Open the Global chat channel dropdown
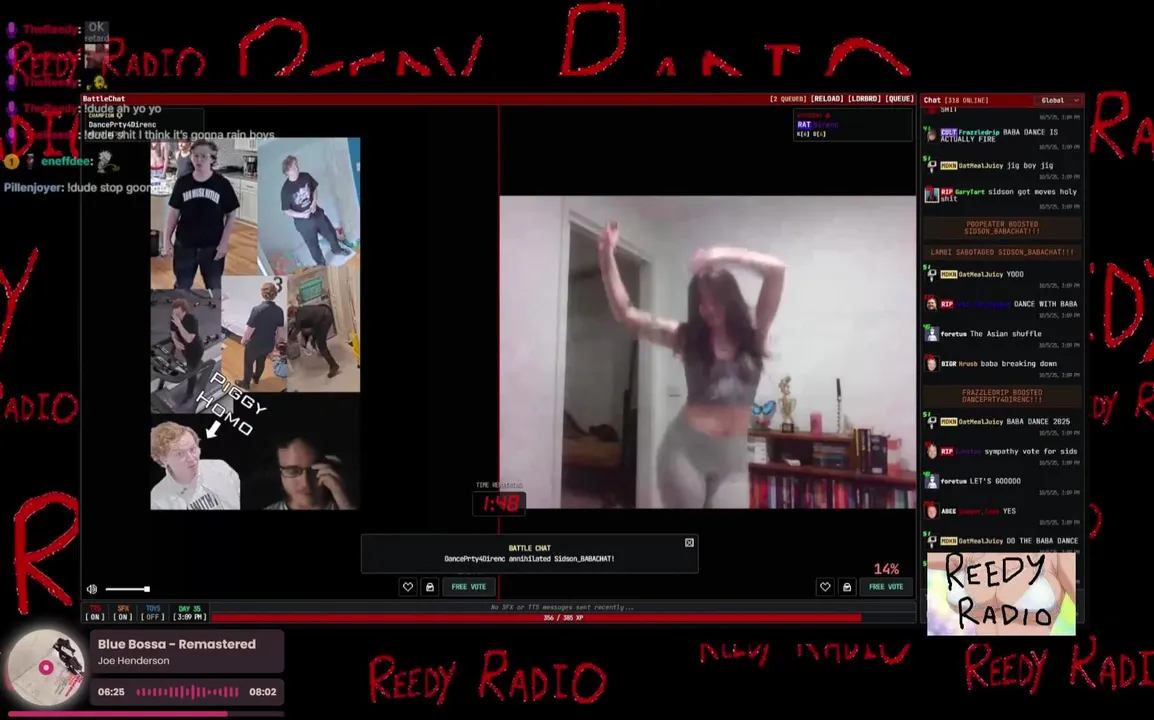The height and width of the screenshot is (720, 1154). [1059, 100]
